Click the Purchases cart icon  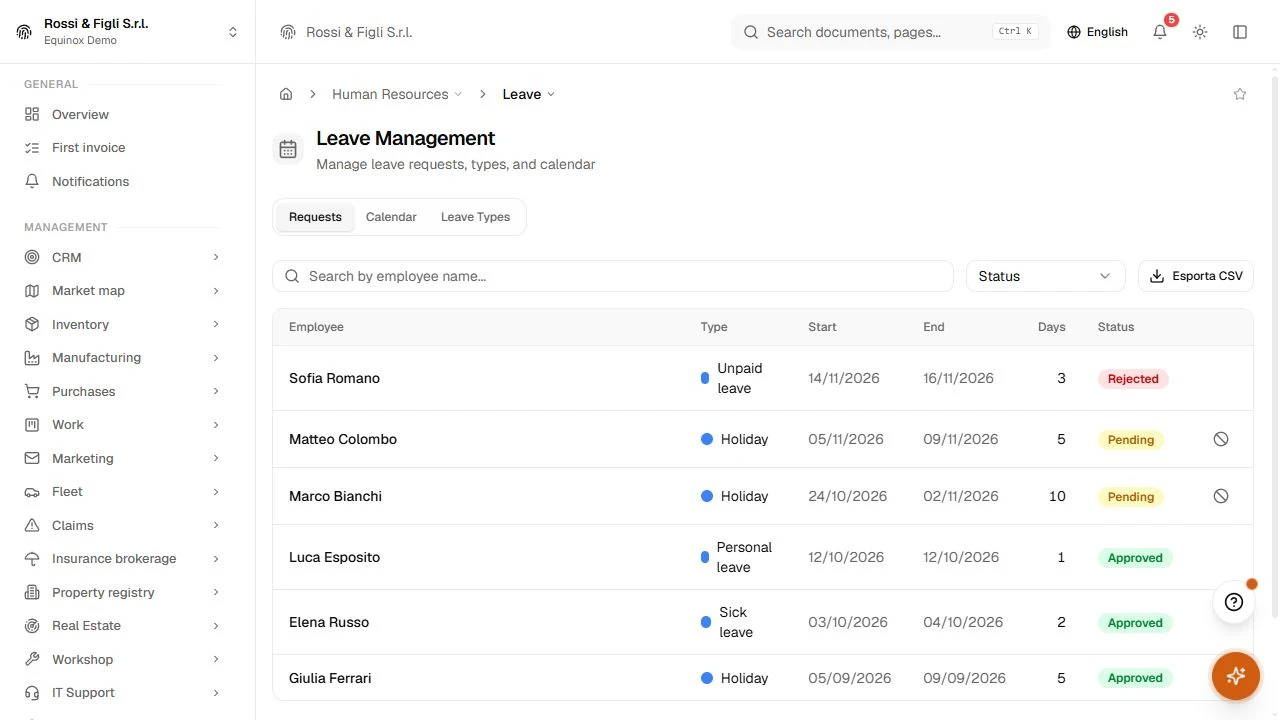click(x=32, y=391)
